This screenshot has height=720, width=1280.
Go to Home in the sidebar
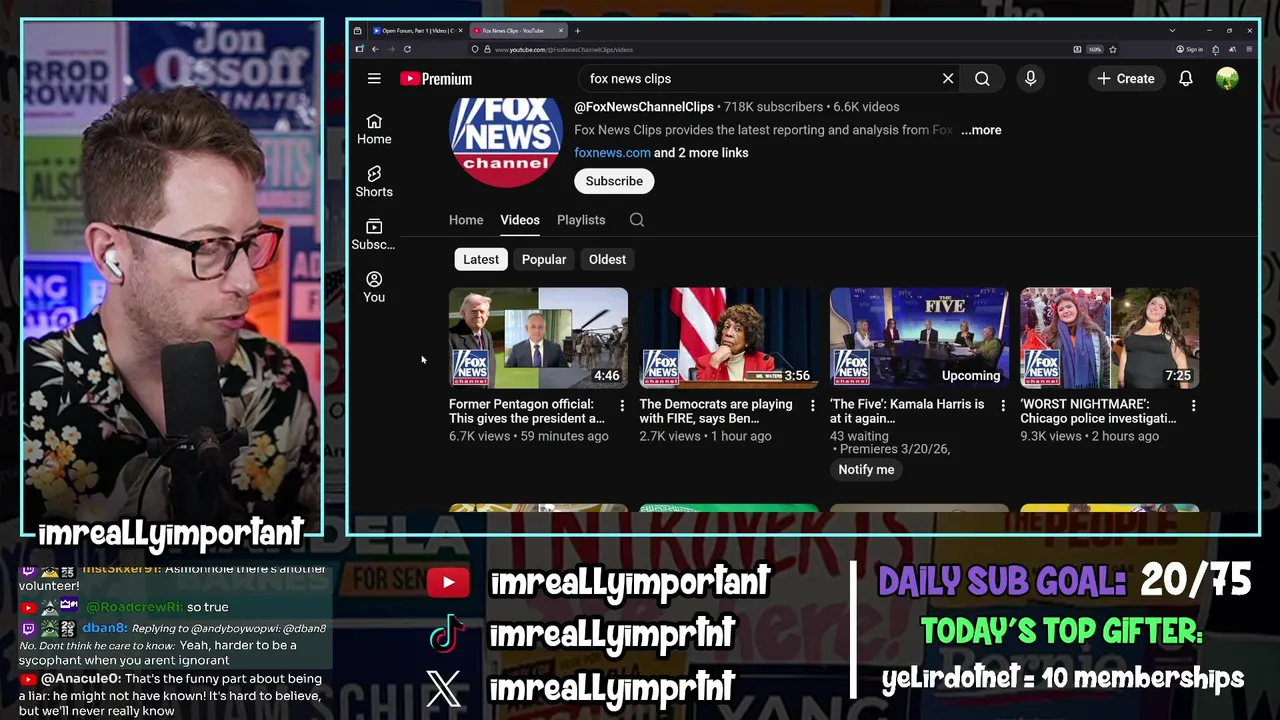coord(374,129)
